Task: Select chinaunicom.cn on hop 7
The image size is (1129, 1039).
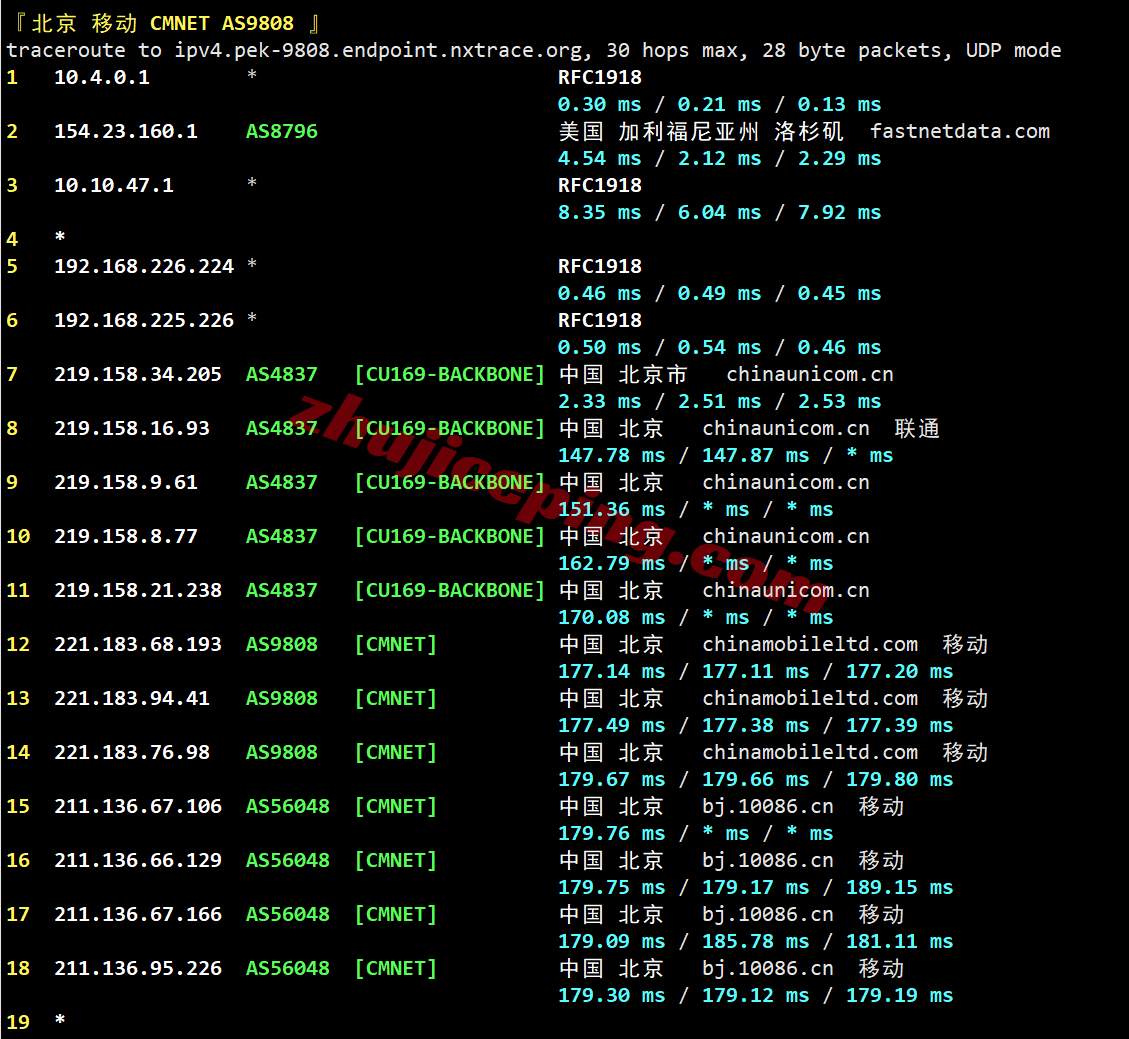Action: tap(810, 374)
